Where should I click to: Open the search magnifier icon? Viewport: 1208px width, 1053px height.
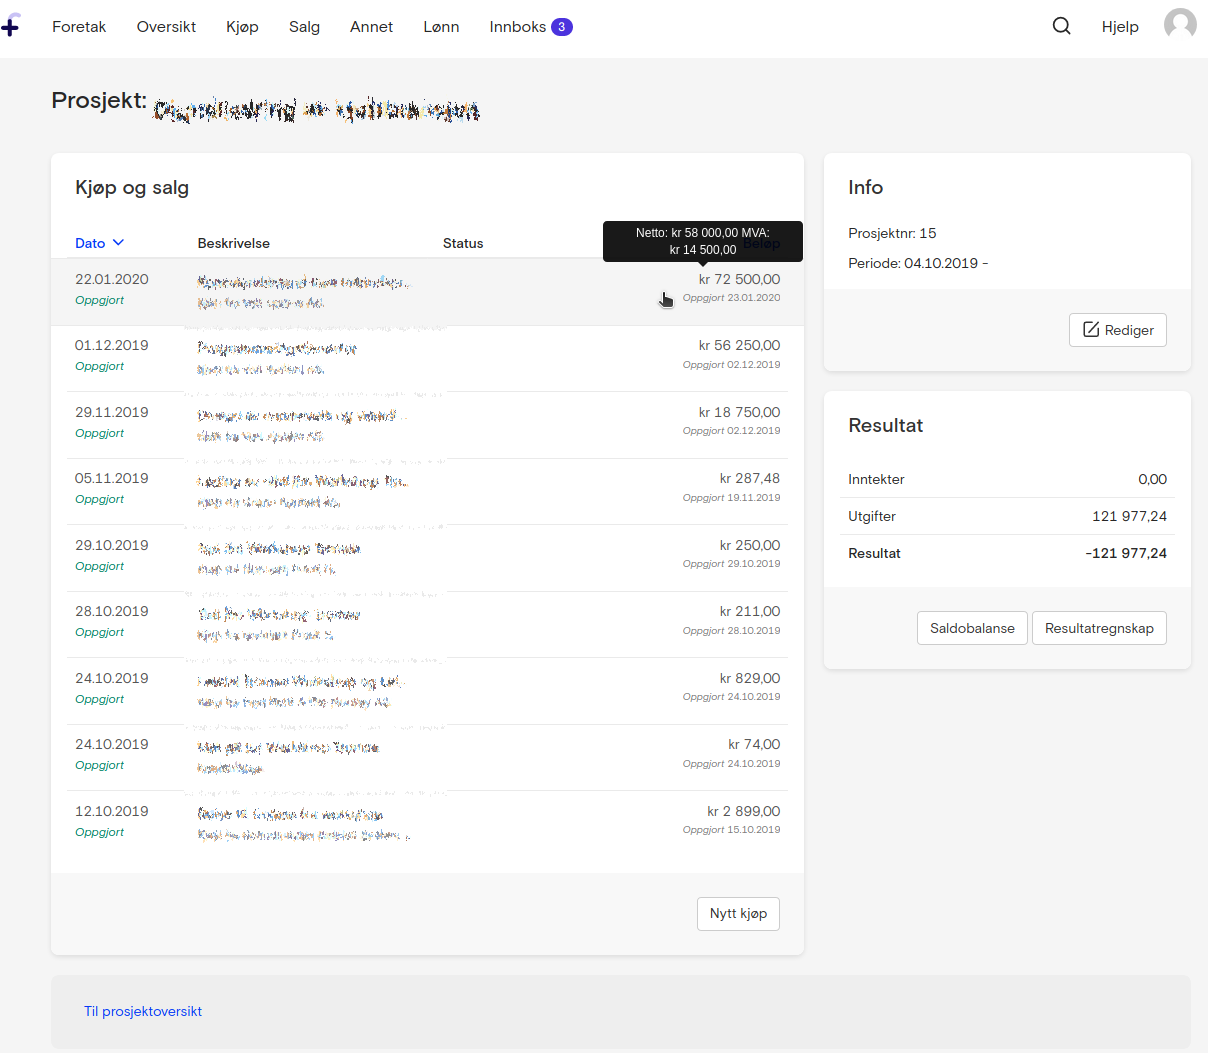(1062, 26)
